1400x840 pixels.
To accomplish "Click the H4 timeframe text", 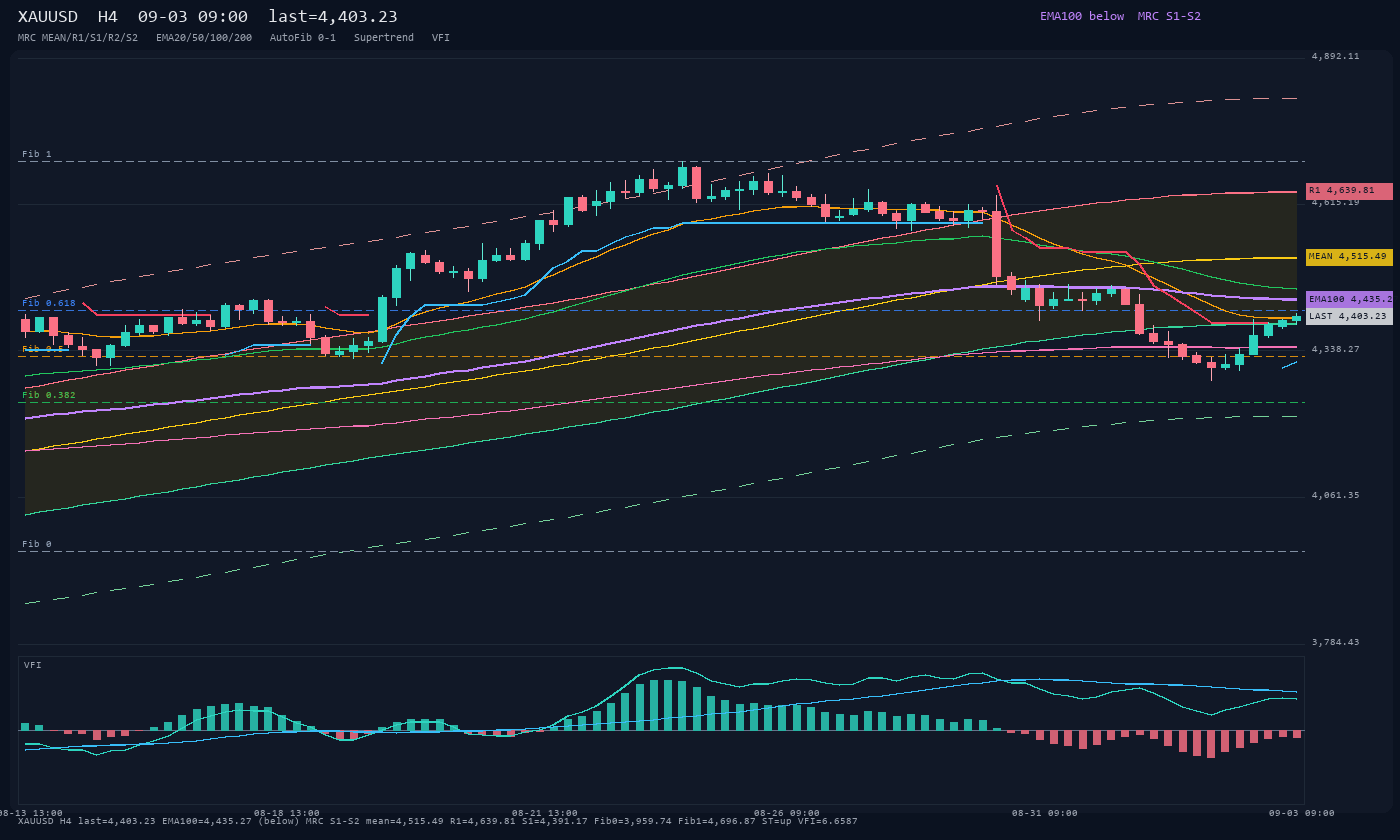I will pos(108,17).
